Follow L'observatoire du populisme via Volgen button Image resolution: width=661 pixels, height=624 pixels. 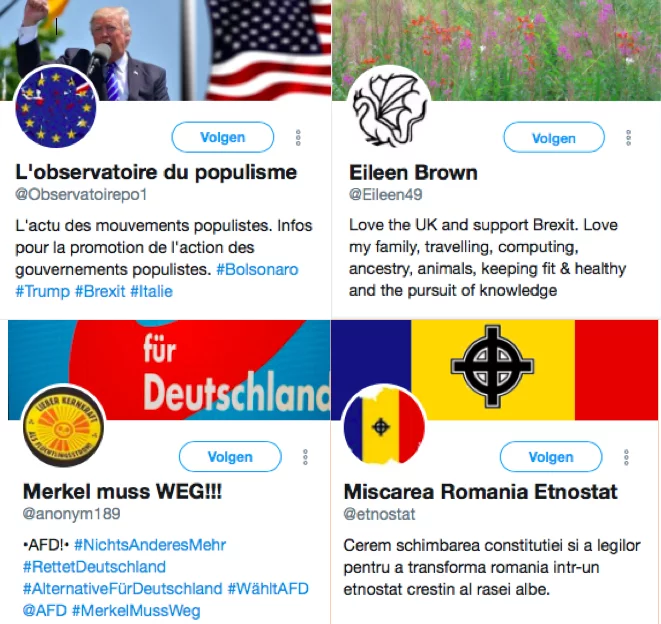click(x=223, y=137)
